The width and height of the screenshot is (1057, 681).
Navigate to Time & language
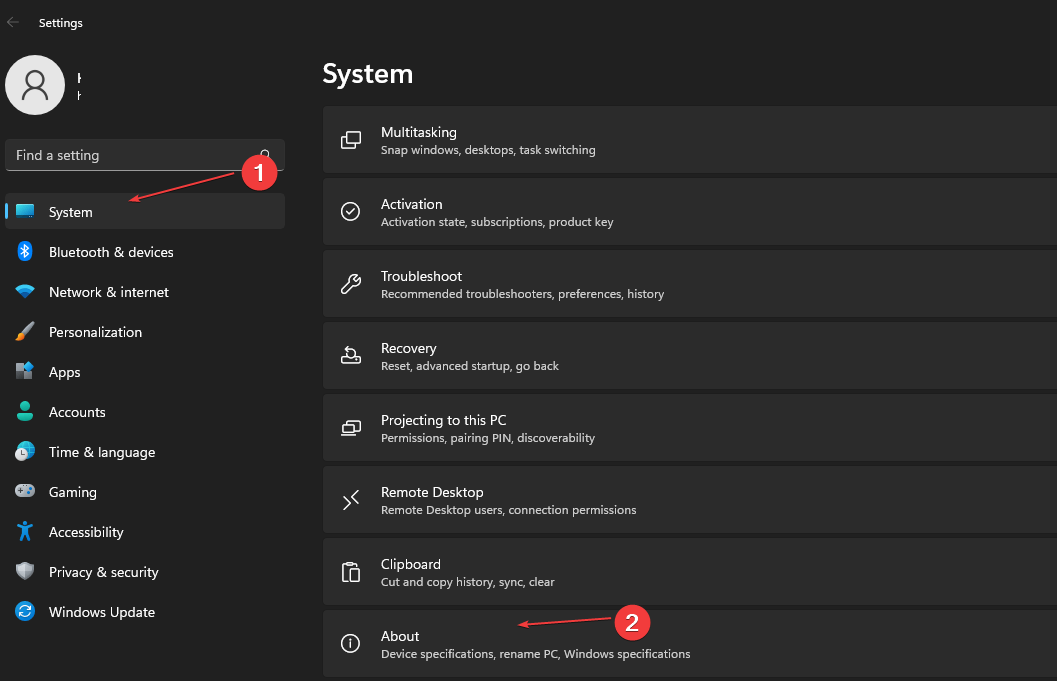point(102,452)
